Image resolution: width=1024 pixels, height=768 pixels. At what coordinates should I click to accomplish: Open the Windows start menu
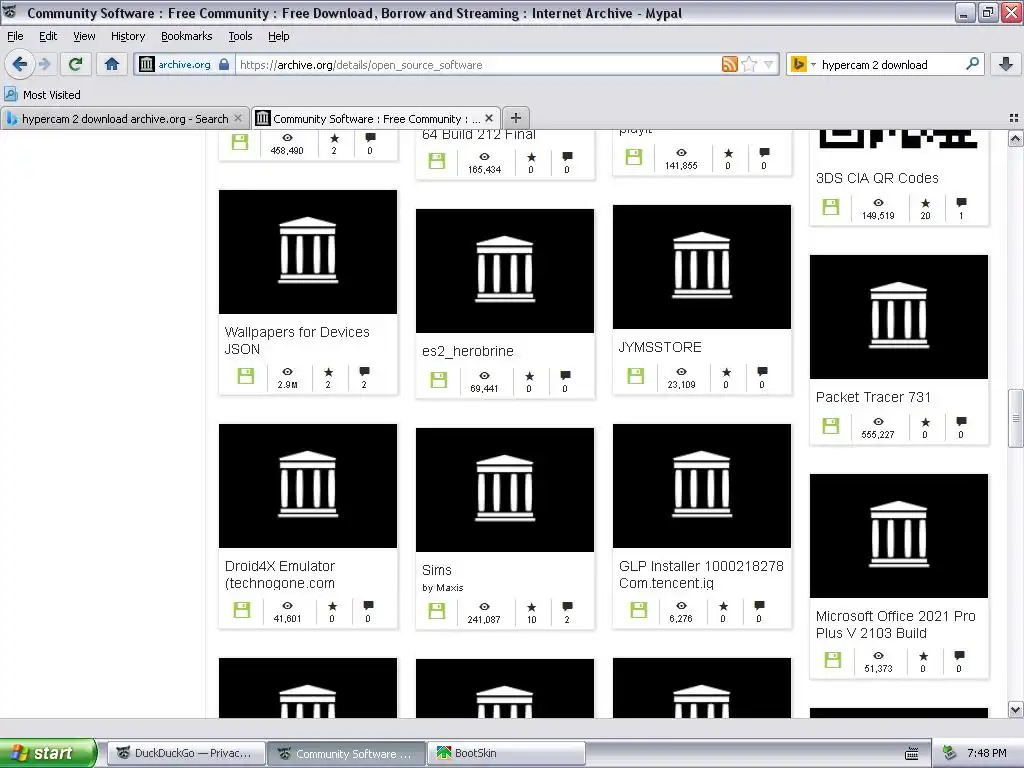[48, 753]
